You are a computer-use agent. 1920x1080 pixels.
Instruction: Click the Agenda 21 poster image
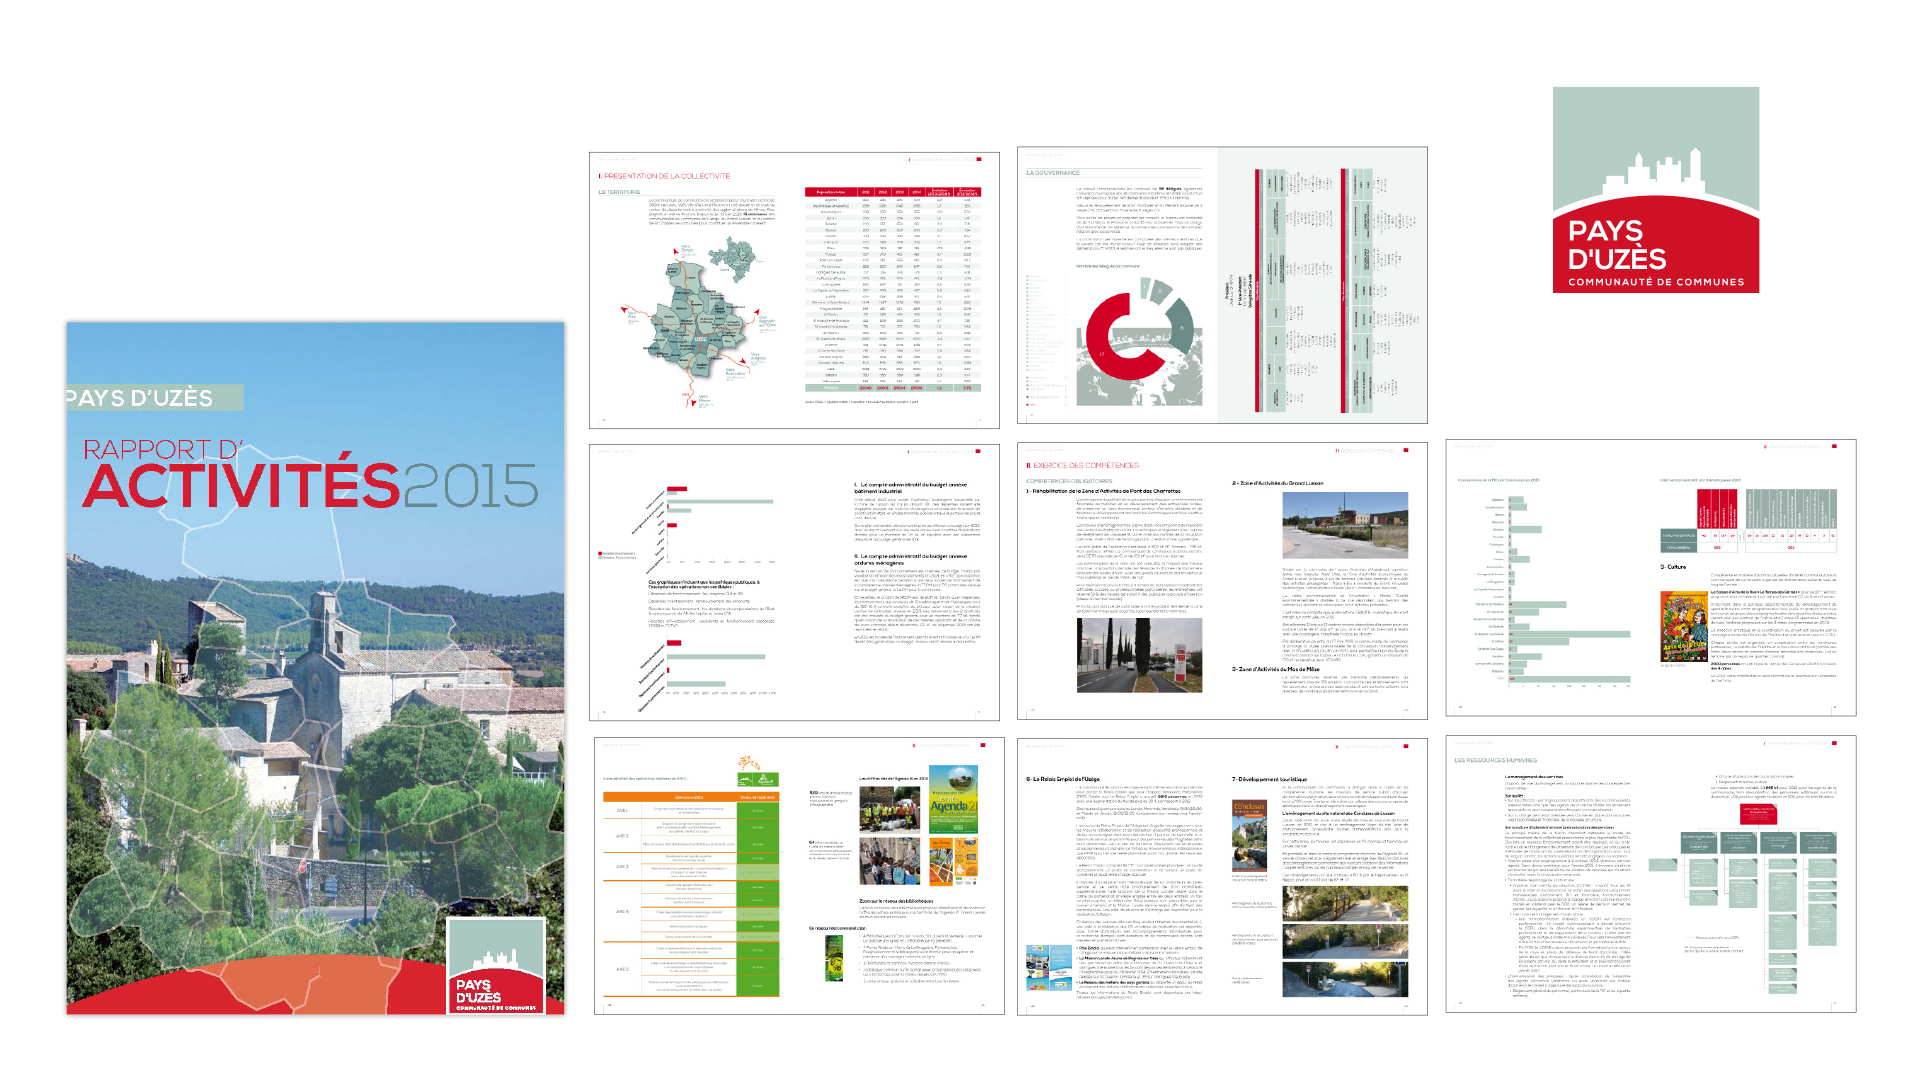coord(953,800)
